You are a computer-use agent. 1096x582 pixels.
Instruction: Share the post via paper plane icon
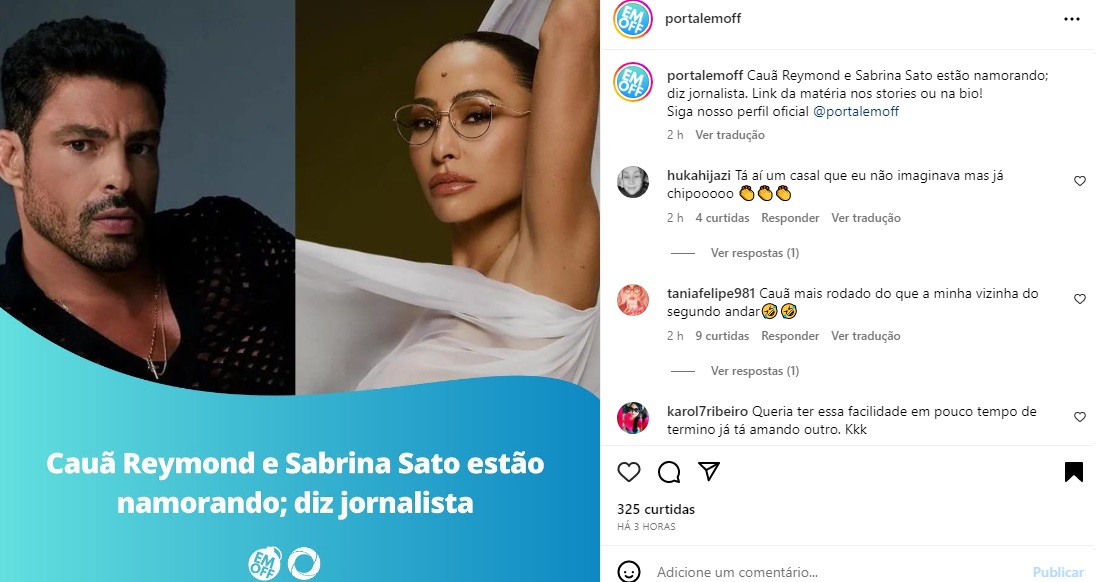[x=709, y=472]
